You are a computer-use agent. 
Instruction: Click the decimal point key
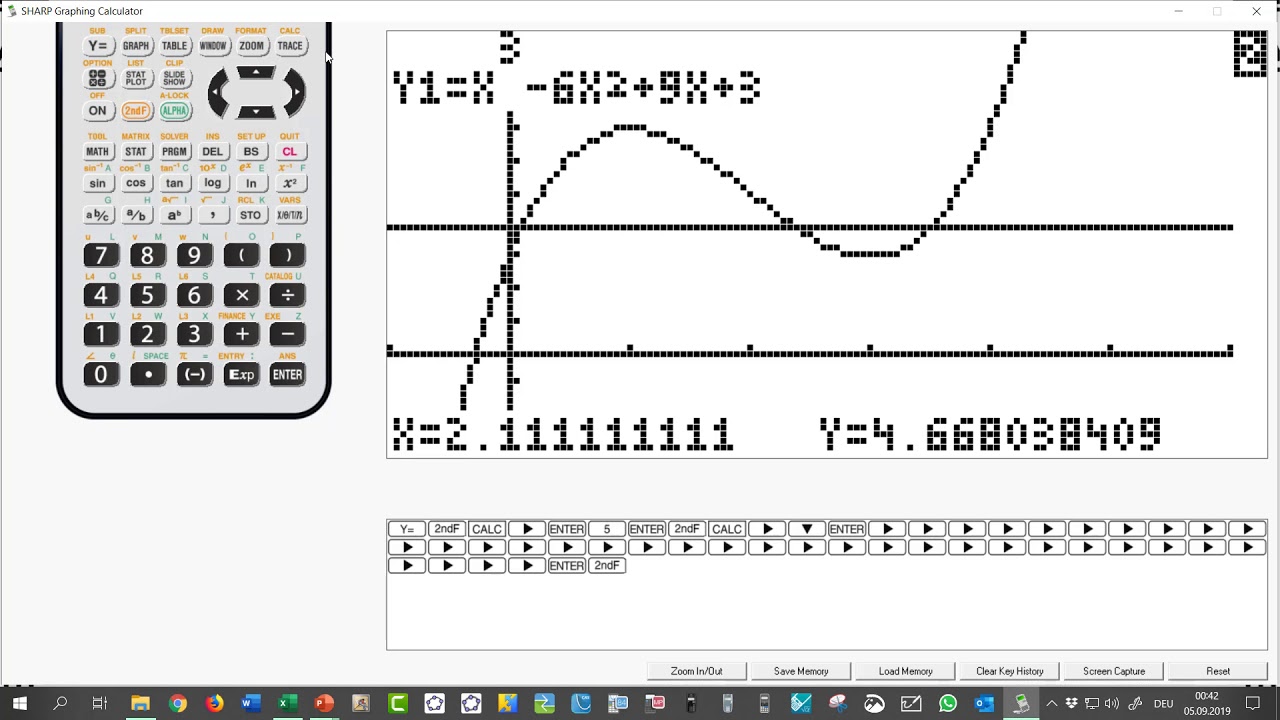pyautogui.click(x=148, y=375)
